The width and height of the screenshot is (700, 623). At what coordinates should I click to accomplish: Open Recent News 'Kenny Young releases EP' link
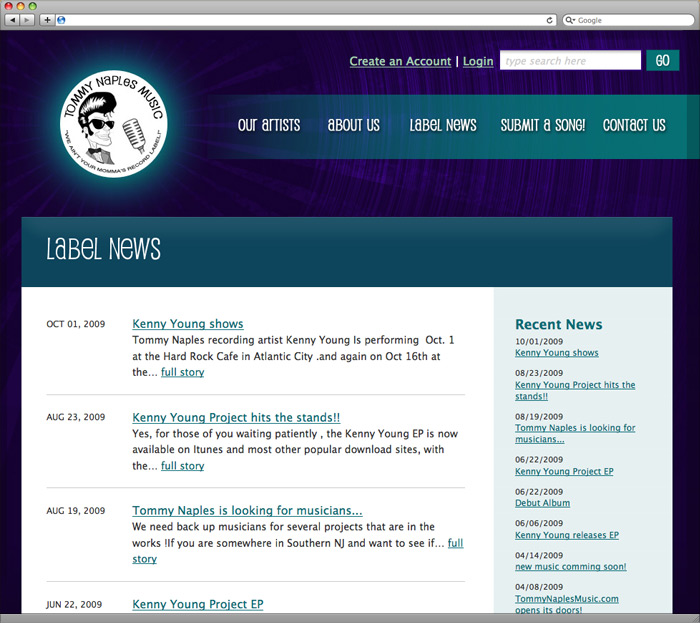[567, 535]
